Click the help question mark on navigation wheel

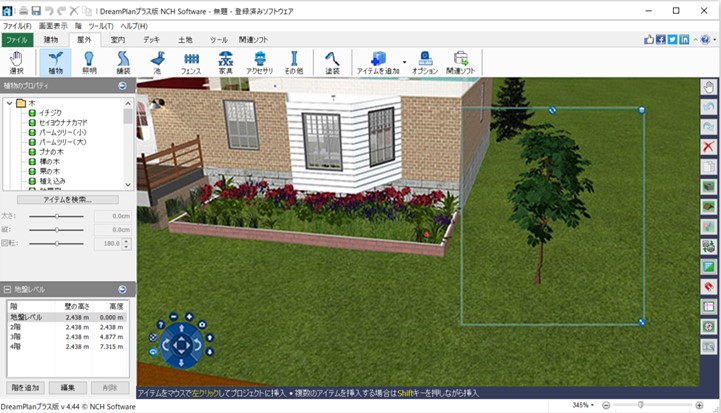pos(160,324)
